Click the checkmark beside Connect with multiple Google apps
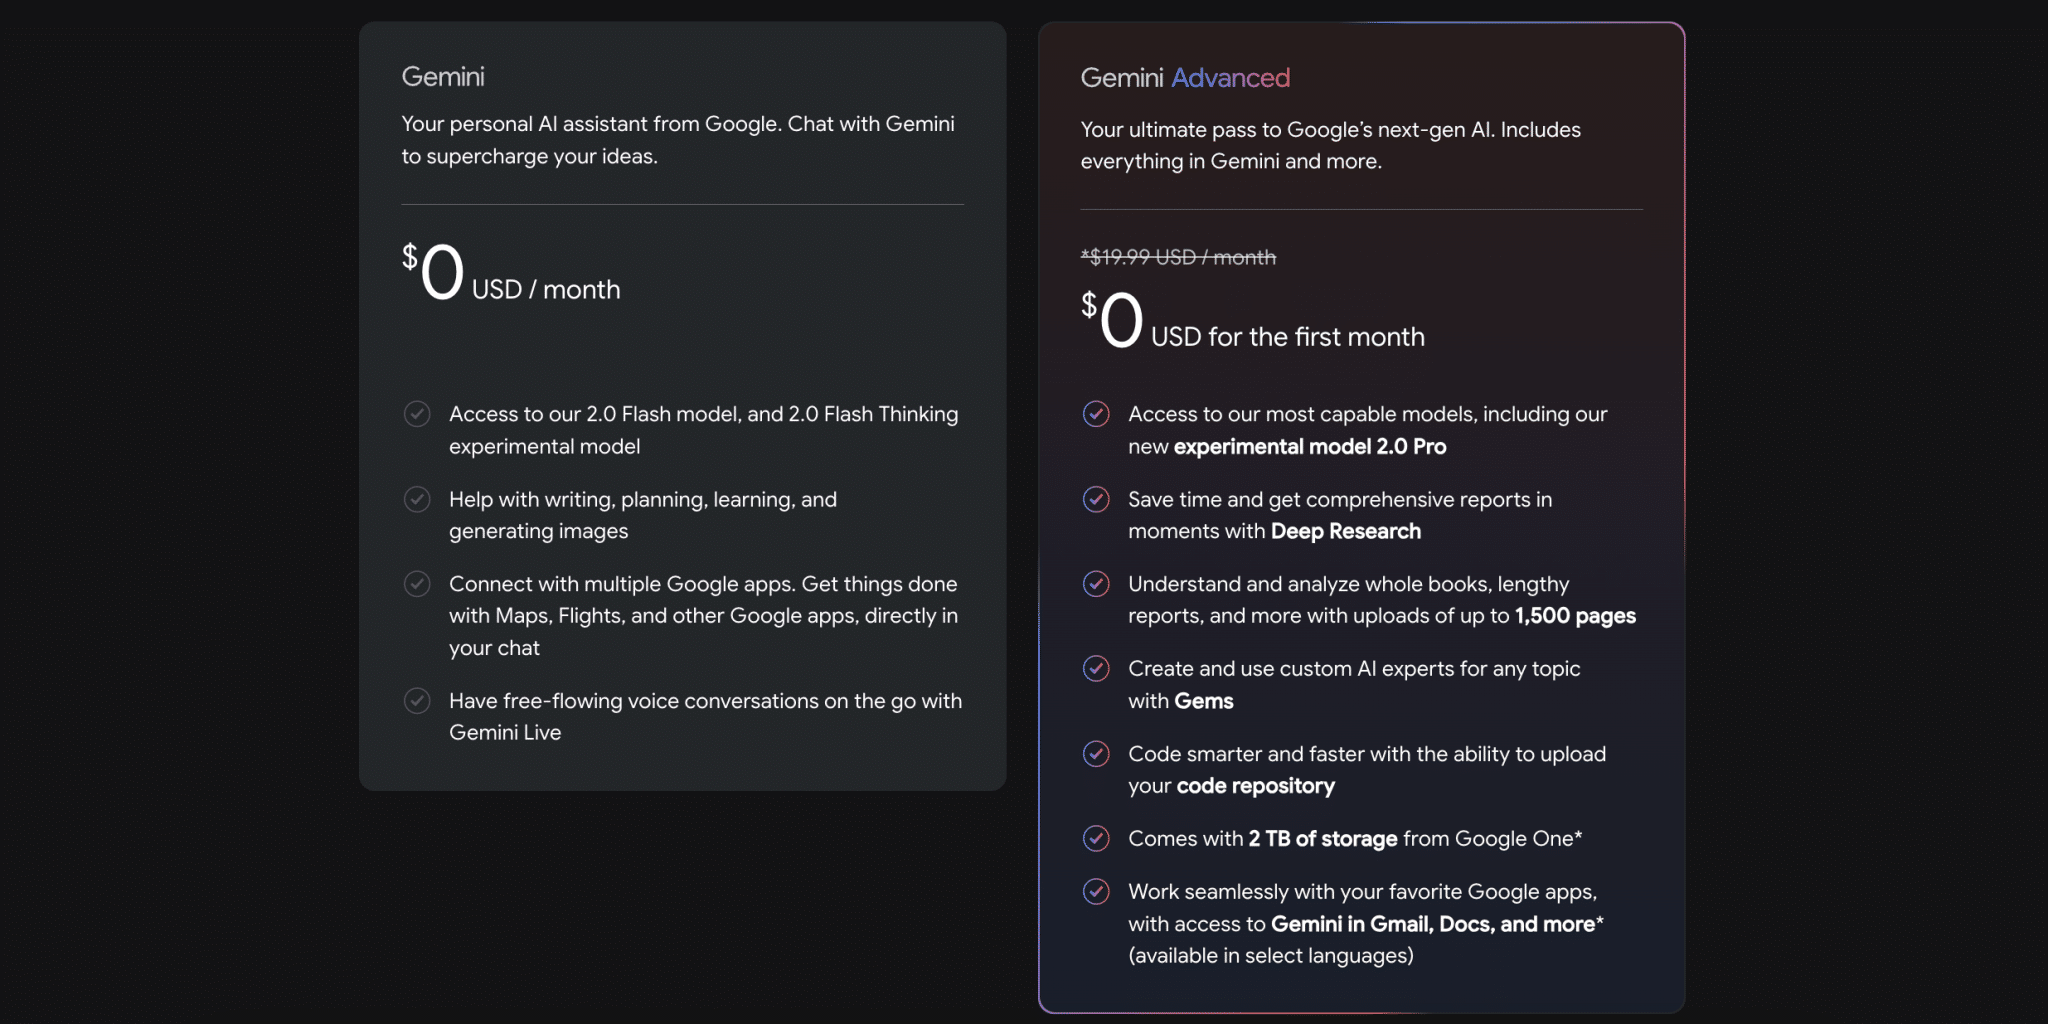 tap(417, 584)
